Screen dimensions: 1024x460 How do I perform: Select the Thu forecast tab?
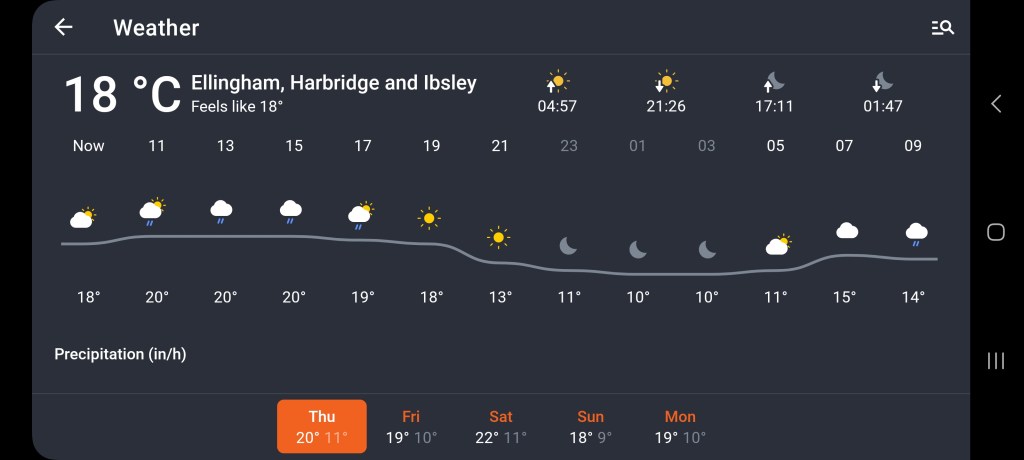pyautogui.click(x=322, y=427)
